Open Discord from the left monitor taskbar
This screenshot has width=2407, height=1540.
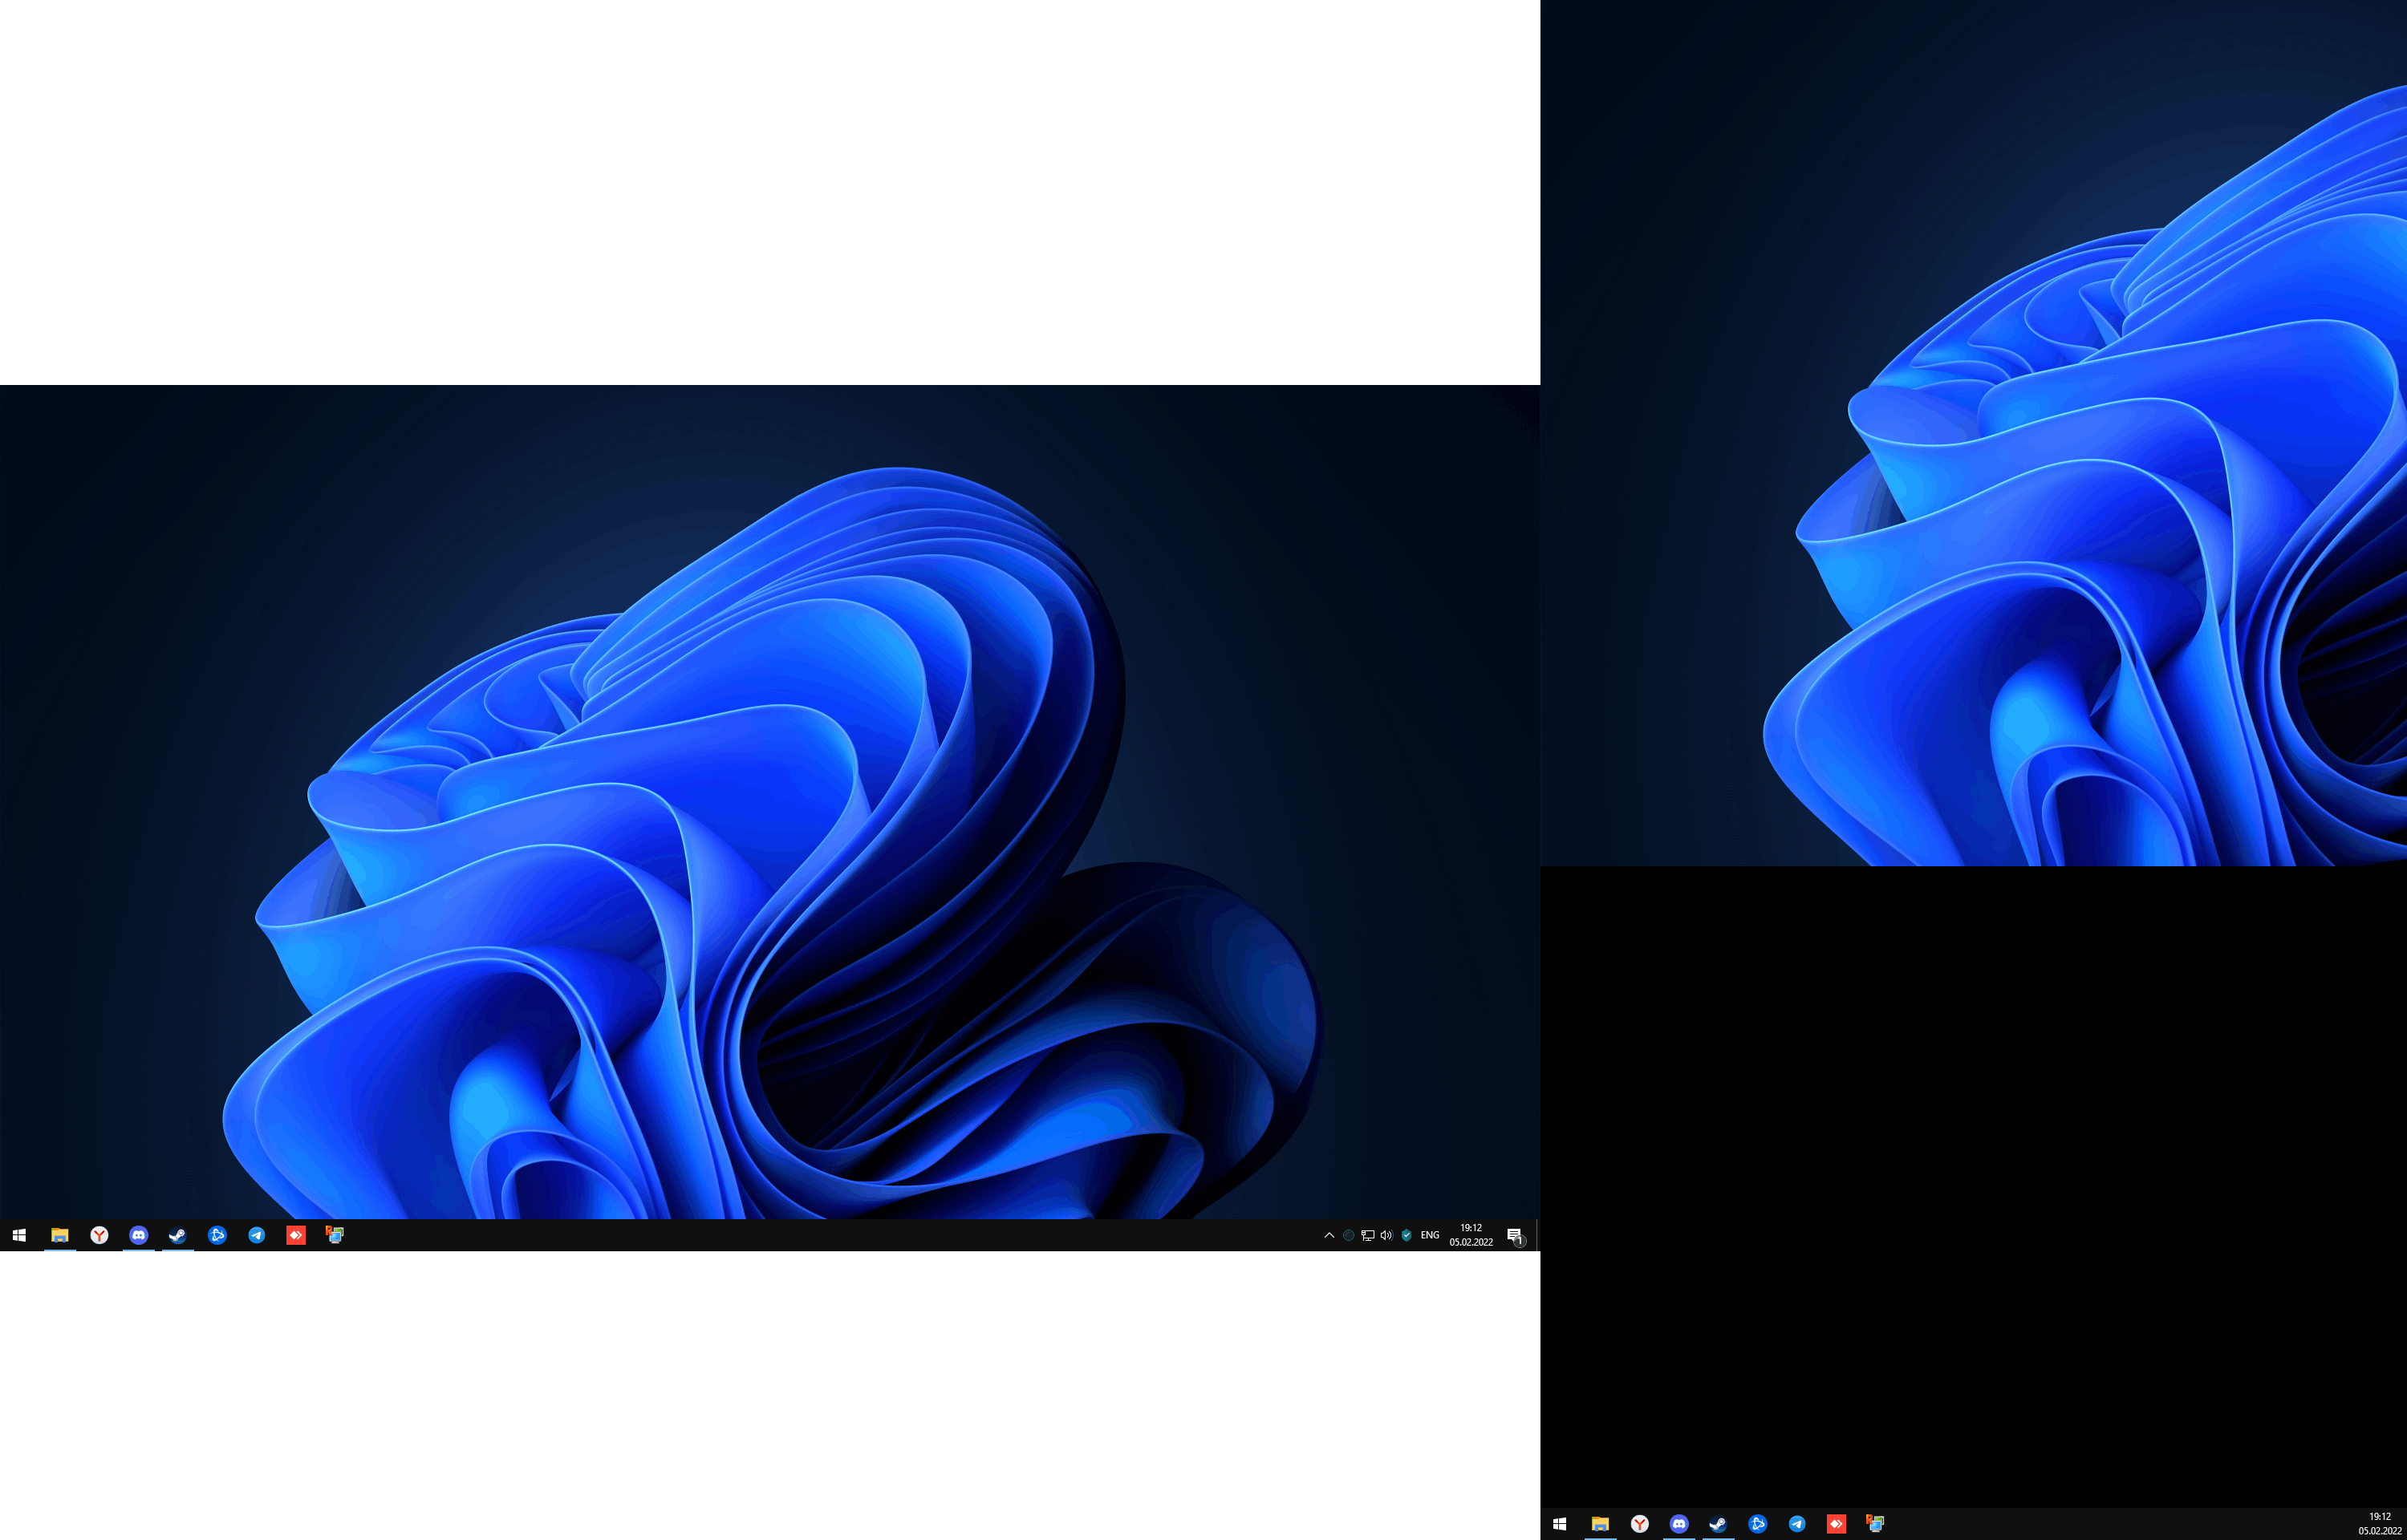point(139,1236)
